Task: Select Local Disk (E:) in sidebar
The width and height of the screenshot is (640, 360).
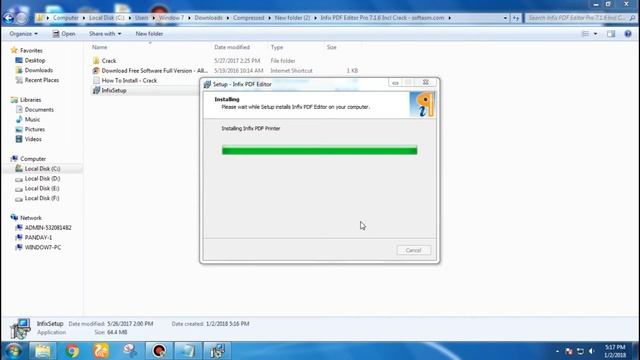Action: click(x=42, y=188)
